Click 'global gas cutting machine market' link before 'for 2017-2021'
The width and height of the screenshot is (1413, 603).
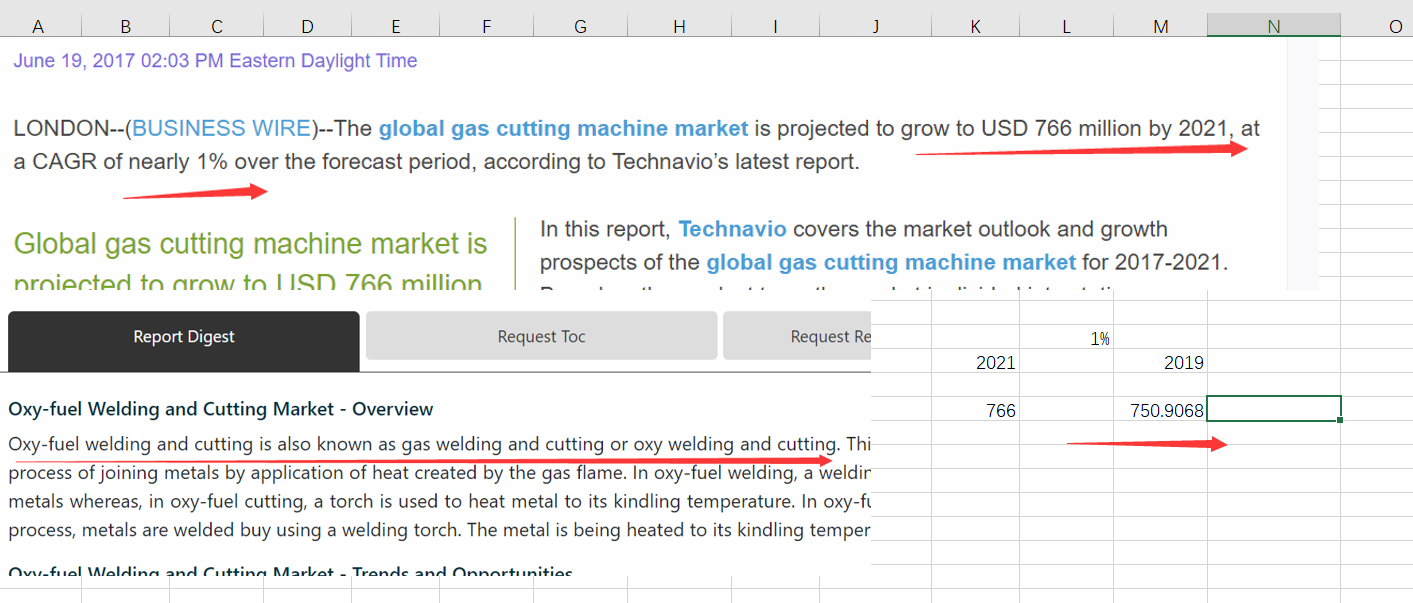(x=891, y=262)
